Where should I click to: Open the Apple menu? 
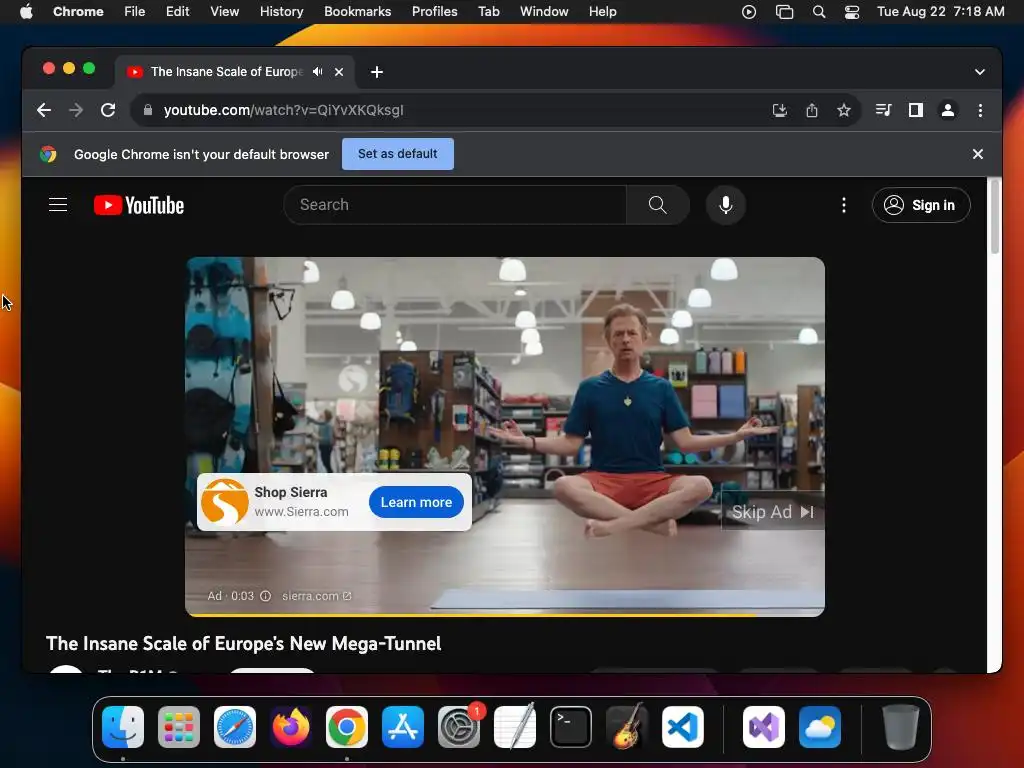26,12
